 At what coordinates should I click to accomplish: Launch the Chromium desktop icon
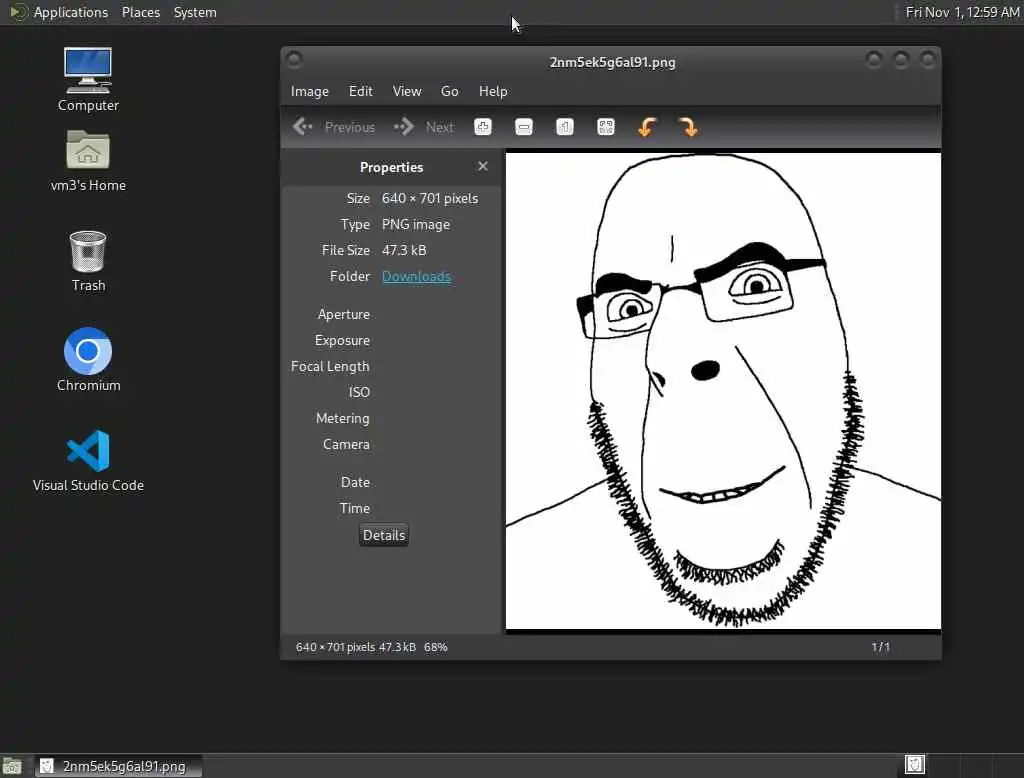[x=88, y=359]
